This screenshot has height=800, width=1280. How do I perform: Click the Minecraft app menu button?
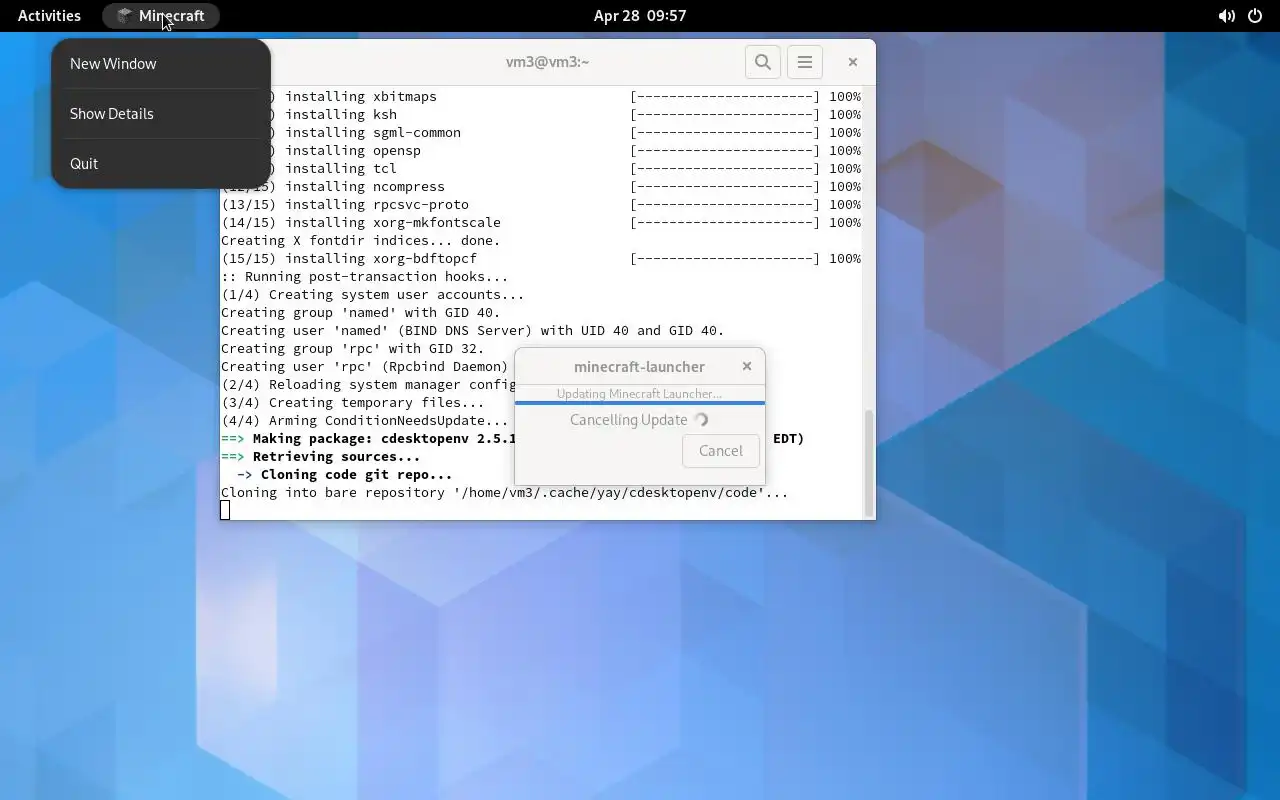tap(161, 16)
